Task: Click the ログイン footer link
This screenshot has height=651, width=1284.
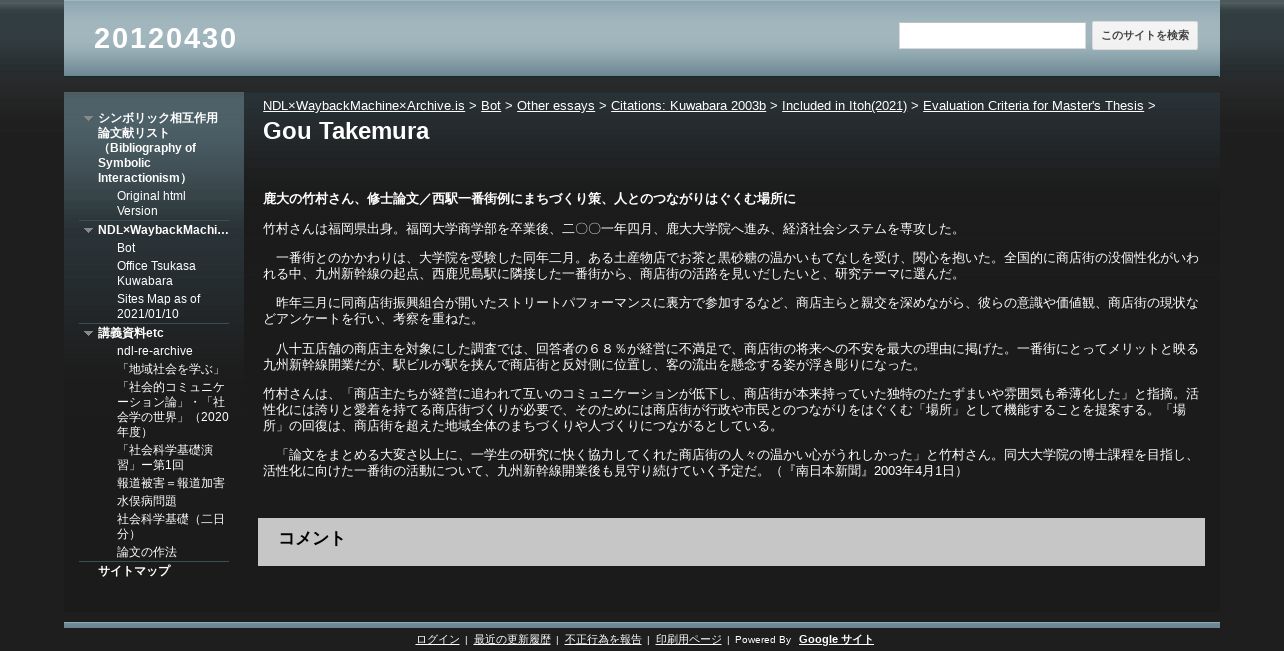Action: click(438, 640)
